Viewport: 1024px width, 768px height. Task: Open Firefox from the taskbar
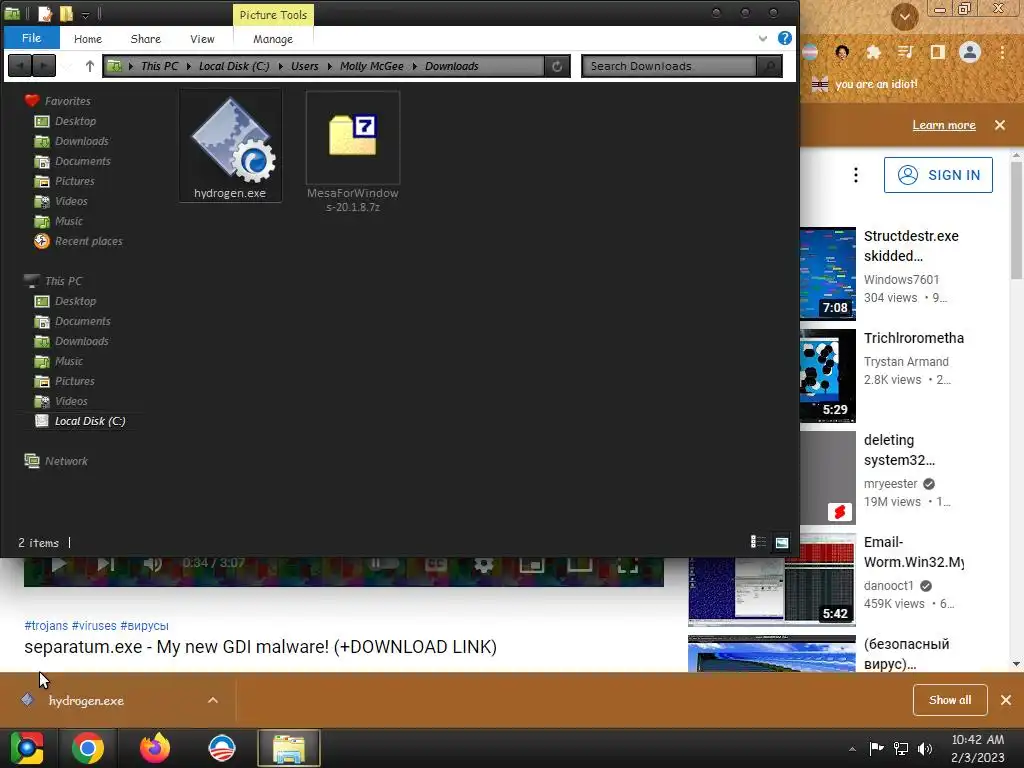click(x=155, y=748)
